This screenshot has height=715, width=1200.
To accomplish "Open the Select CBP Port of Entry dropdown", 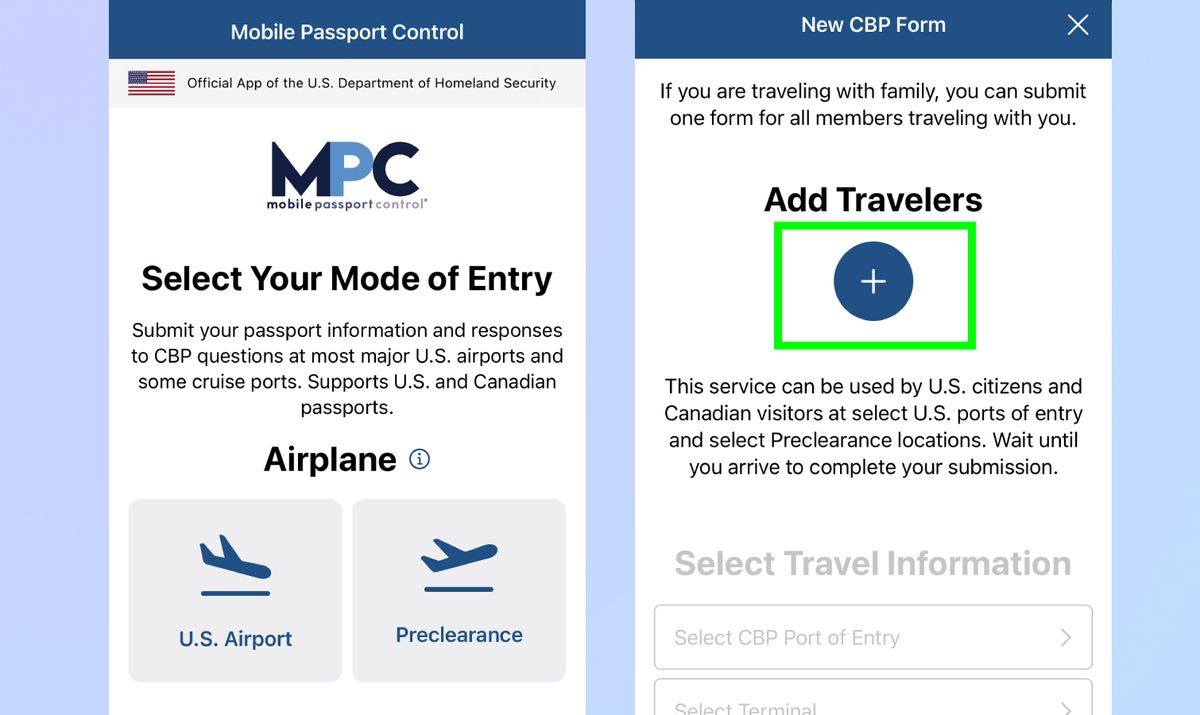I will pyautogui.click(x=873, y=637).
